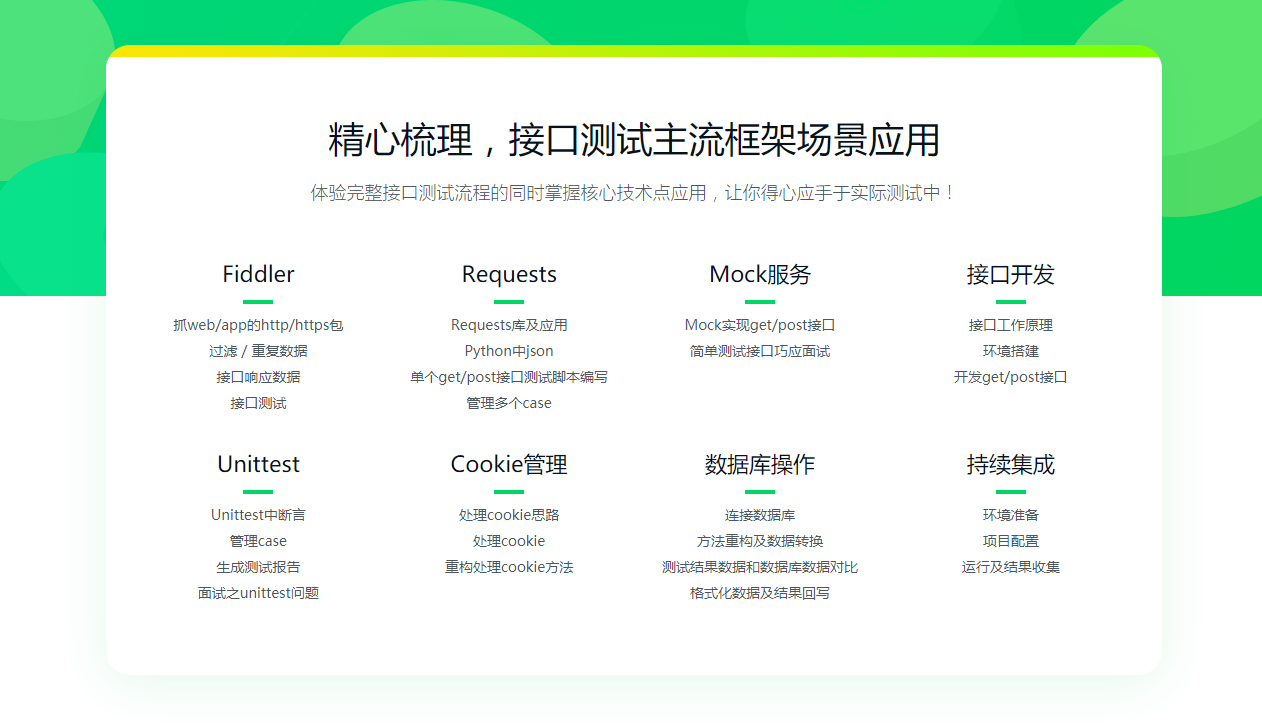Screen dimensions: 1262x727
Task: Click the 持续集成 section title
Action: coord(1011,464)
